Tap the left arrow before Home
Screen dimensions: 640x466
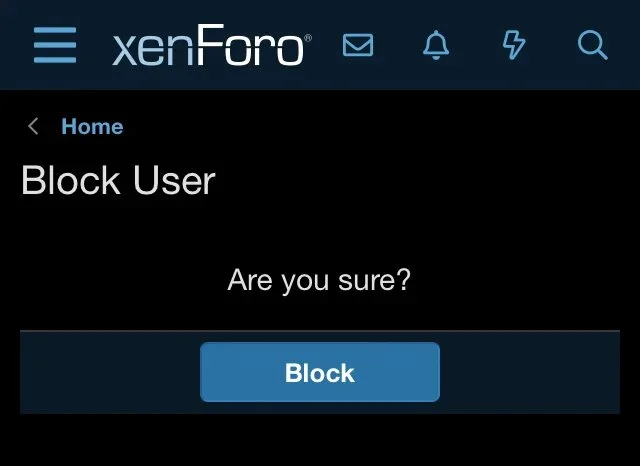33,126
